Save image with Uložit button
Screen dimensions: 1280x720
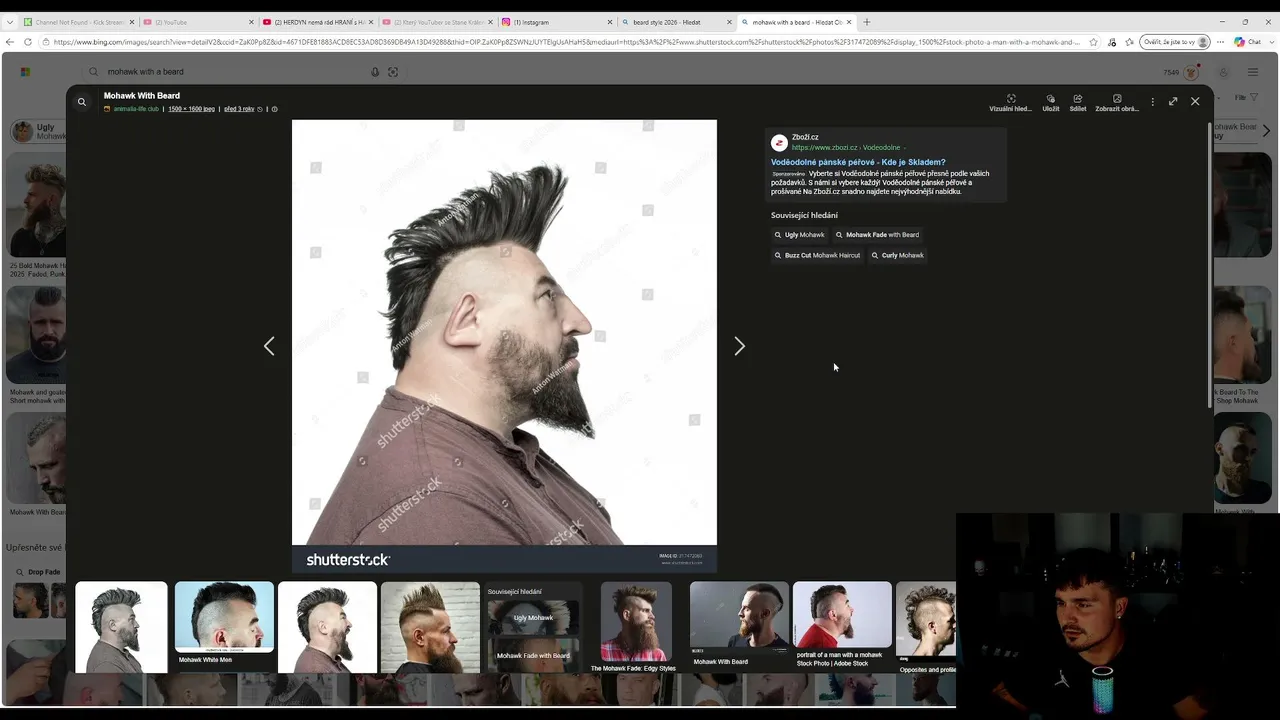click(x=1050, y=103)
